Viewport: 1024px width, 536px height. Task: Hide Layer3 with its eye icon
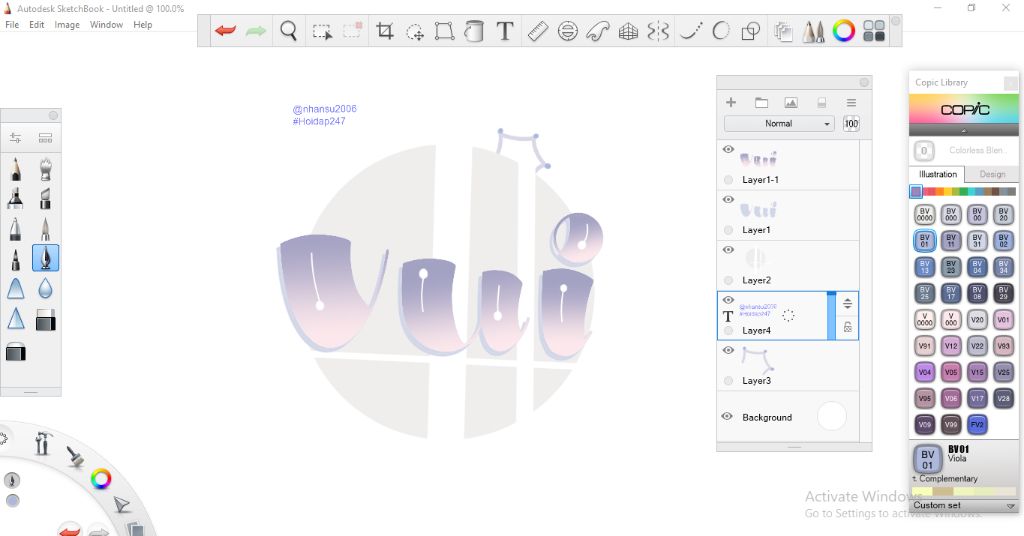pos(728,351)
